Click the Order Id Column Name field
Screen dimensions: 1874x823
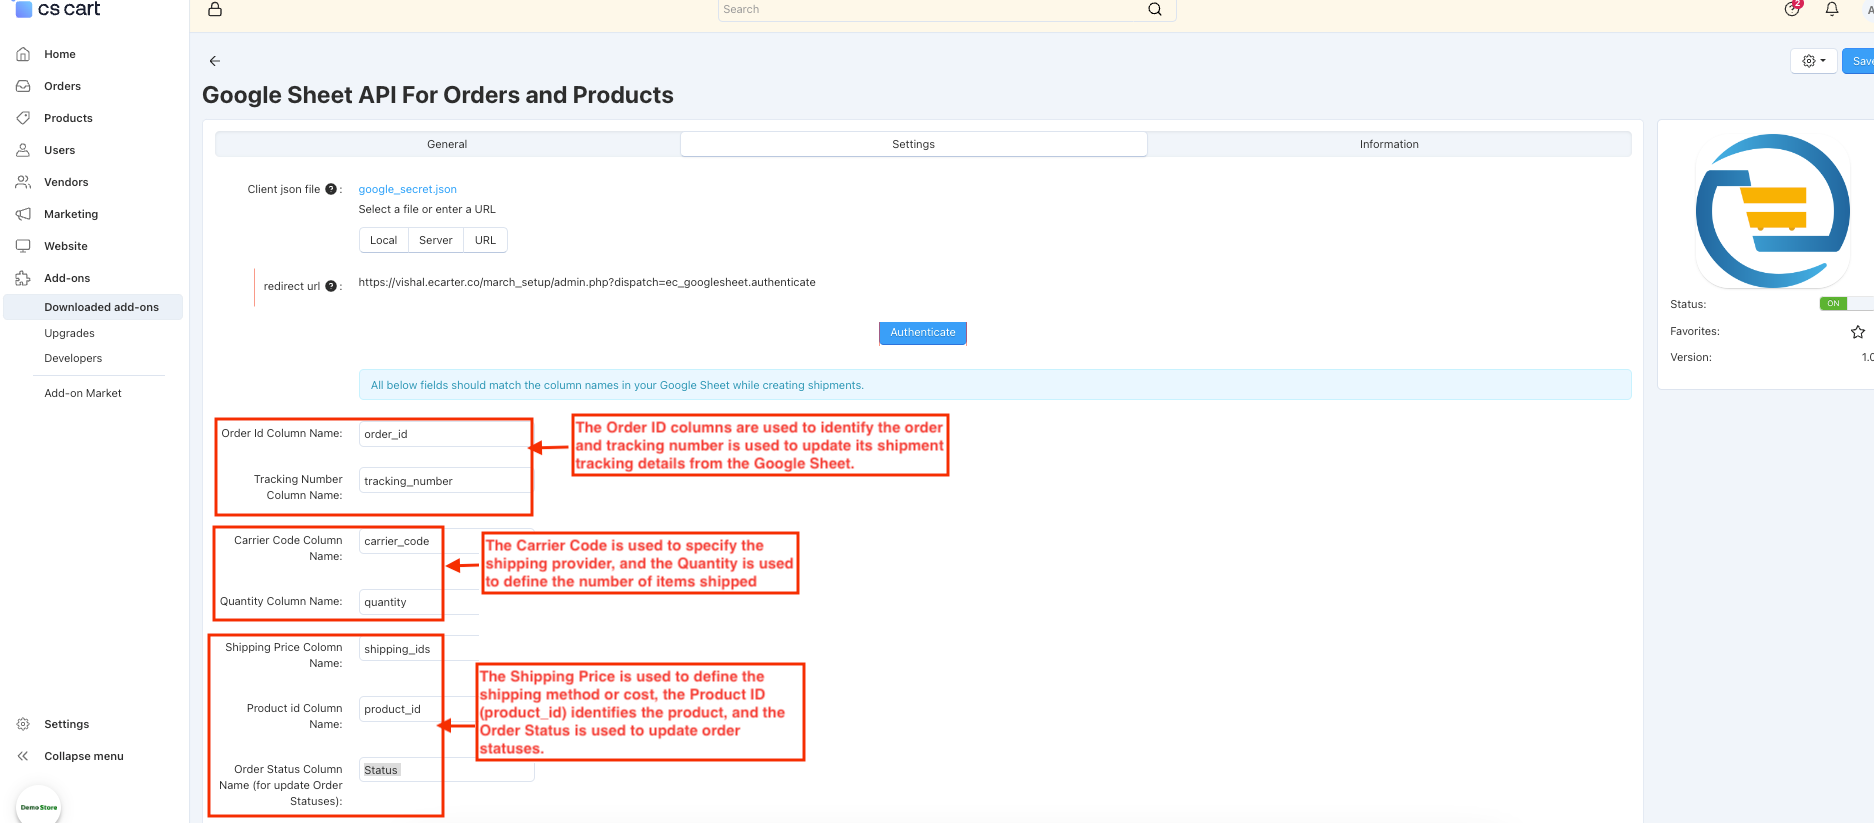click(x=445, y=434)
